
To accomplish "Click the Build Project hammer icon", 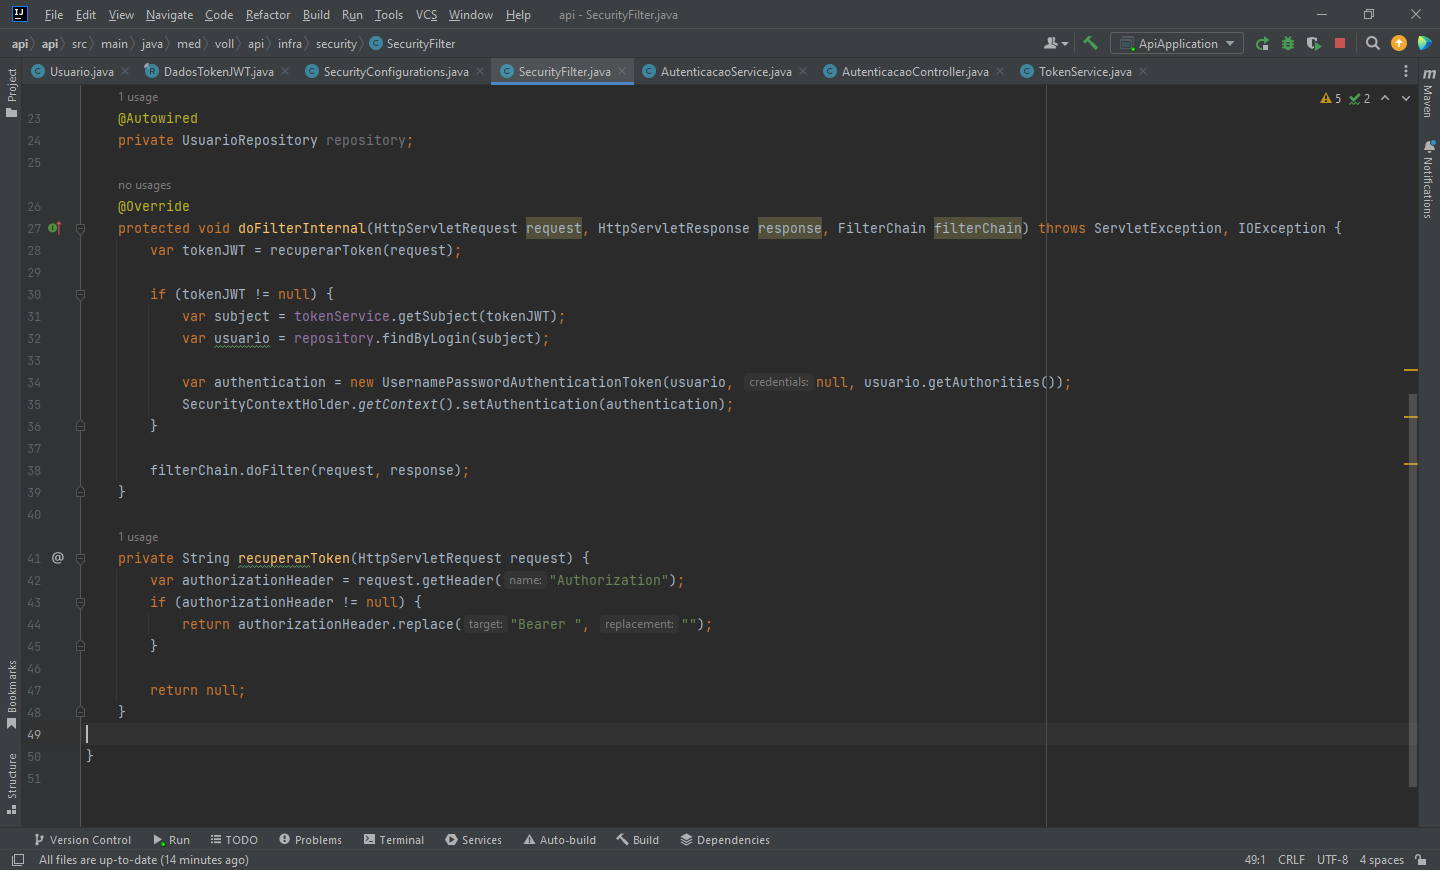I will pyautogui.click(x=1090, y=43).
